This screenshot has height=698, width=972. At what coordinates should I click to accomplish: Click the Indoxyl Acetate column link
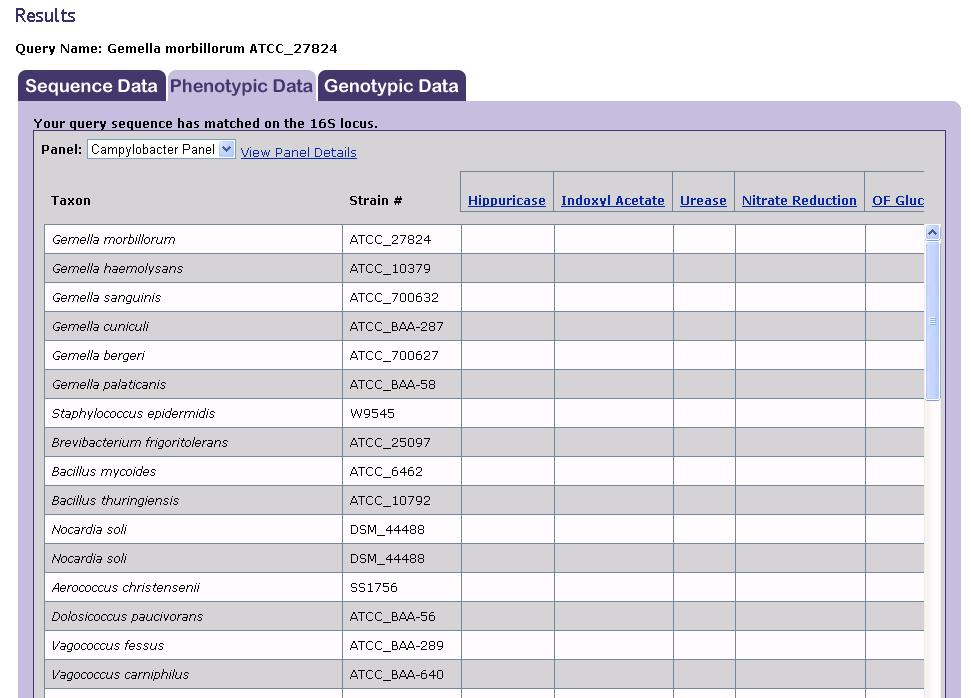pos(612,200)
